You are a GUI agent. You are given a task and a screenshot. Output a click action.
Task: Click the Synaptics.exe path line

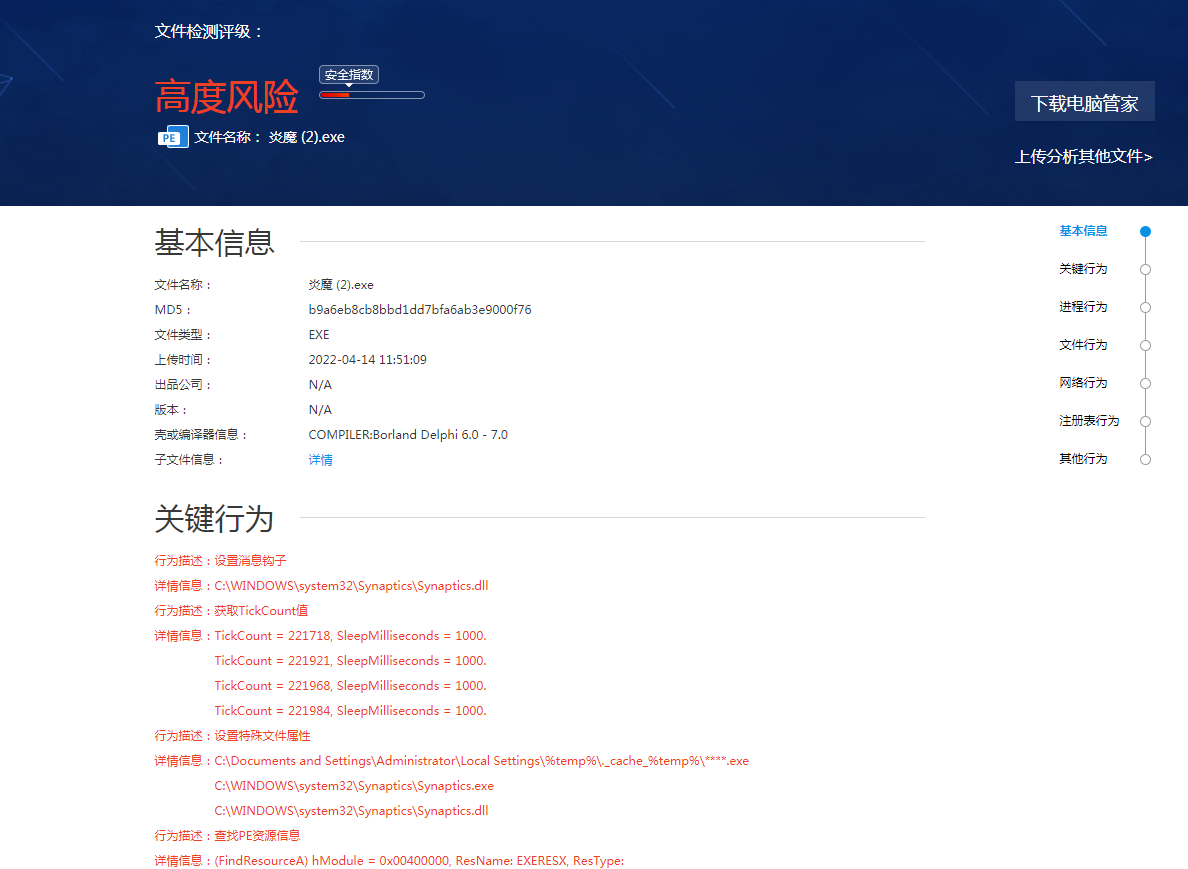(354, 786)
